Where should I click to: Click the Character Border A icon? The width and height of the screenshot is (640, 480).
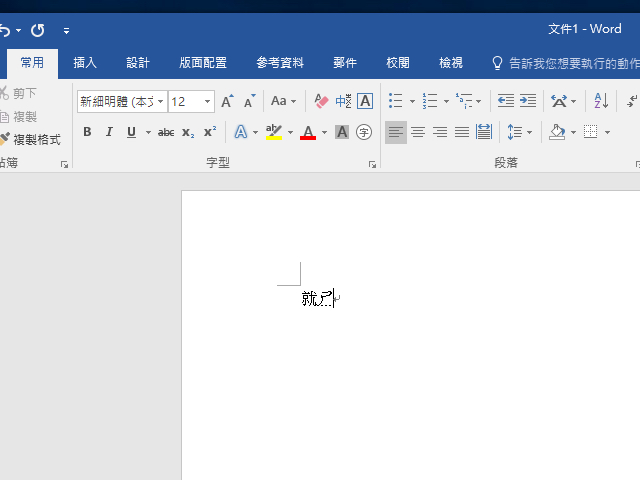click(365, 101)
